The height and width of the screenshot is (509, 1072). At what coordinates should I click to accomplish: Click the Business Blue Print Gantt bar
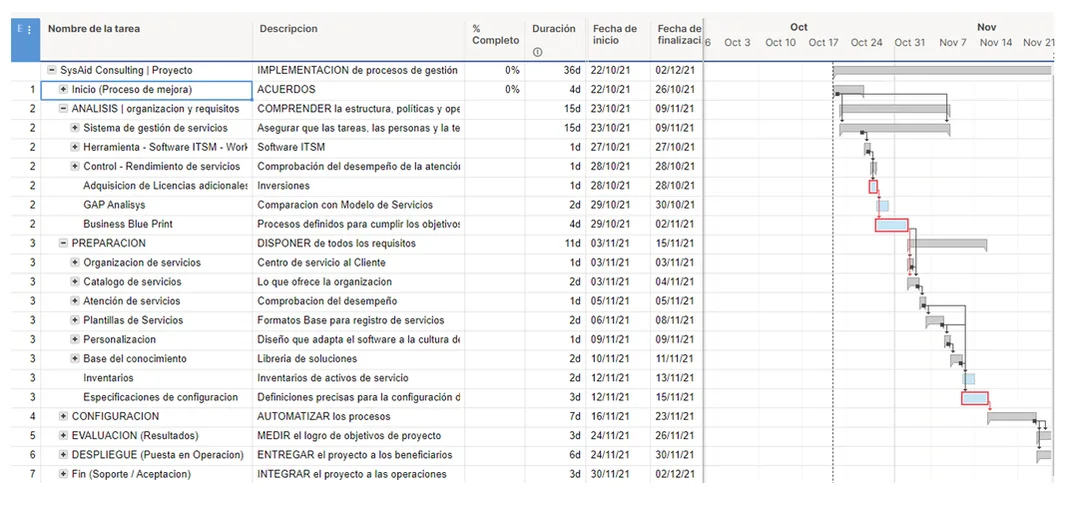pos(892,225)
